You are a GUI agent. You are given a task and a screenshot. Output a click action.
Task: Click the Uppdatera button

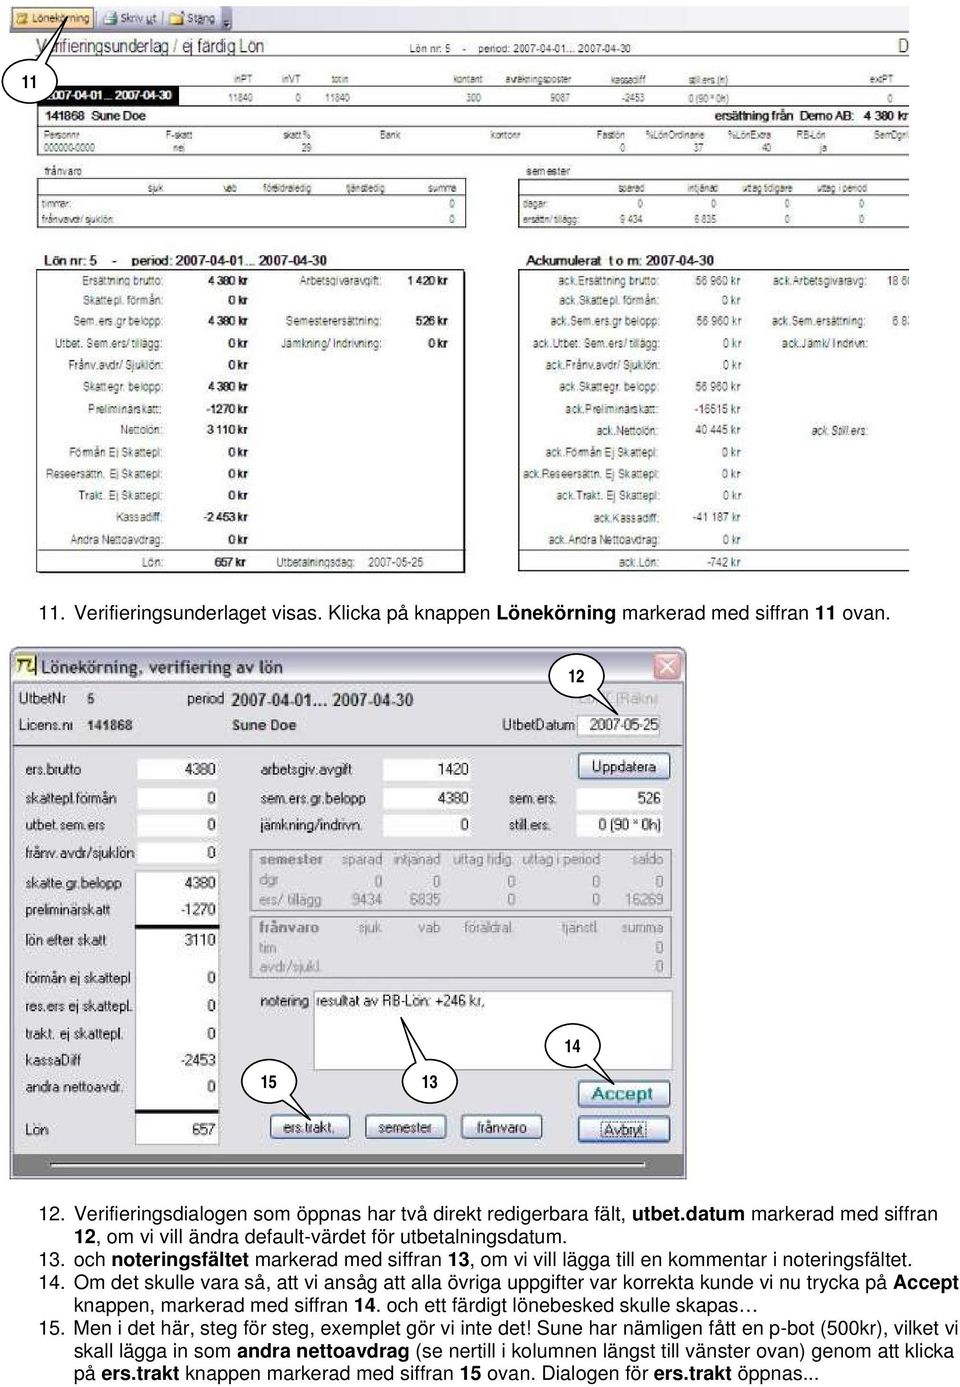tap(624, 767)
